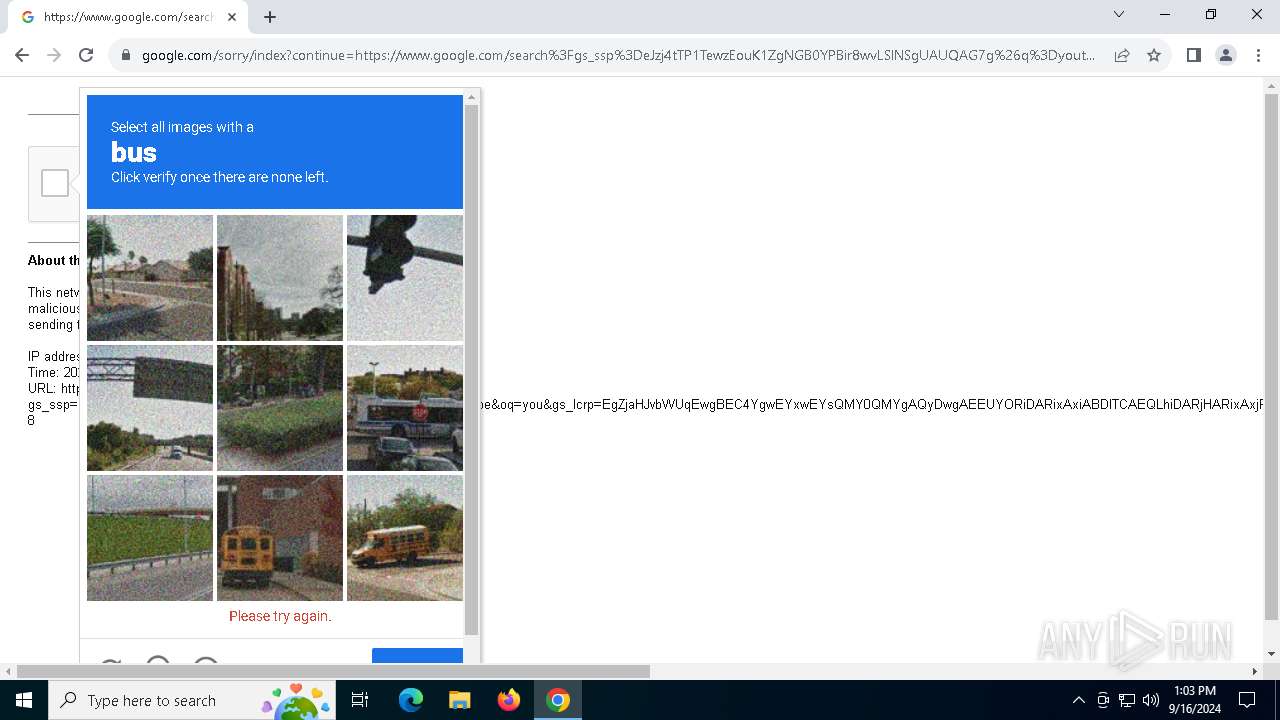Image resolution: width=1280 pixels, height=720 pixels.
Task: Click the address bar URL
Action: (x=618, y=55)
